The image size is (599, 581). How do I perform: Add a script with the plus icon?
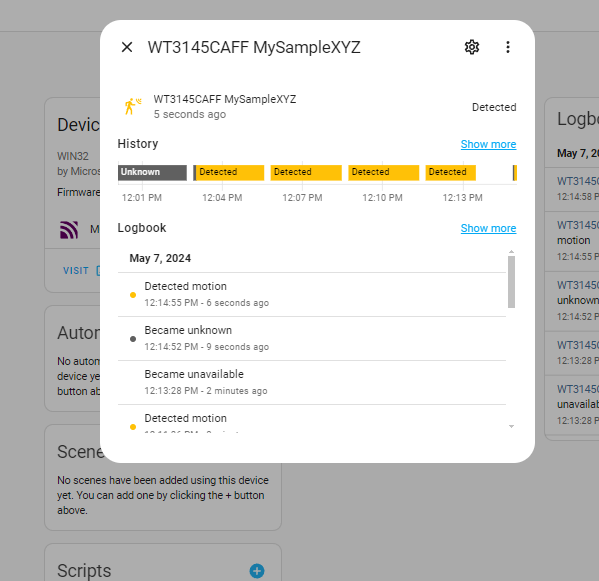tap(257, 571)
